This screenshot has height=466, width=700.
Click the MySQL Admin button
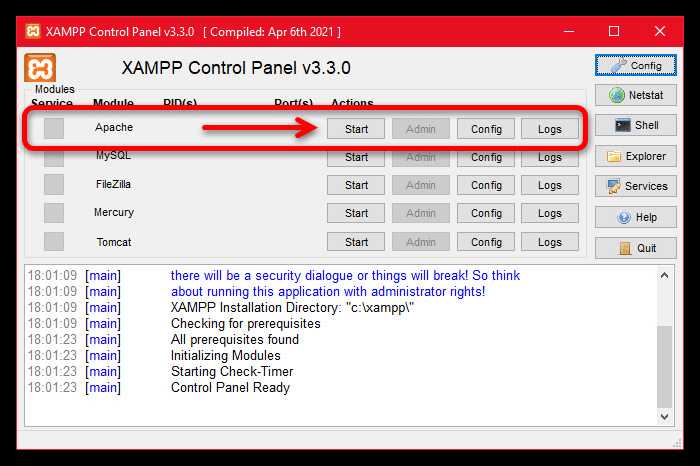(421, 158)
